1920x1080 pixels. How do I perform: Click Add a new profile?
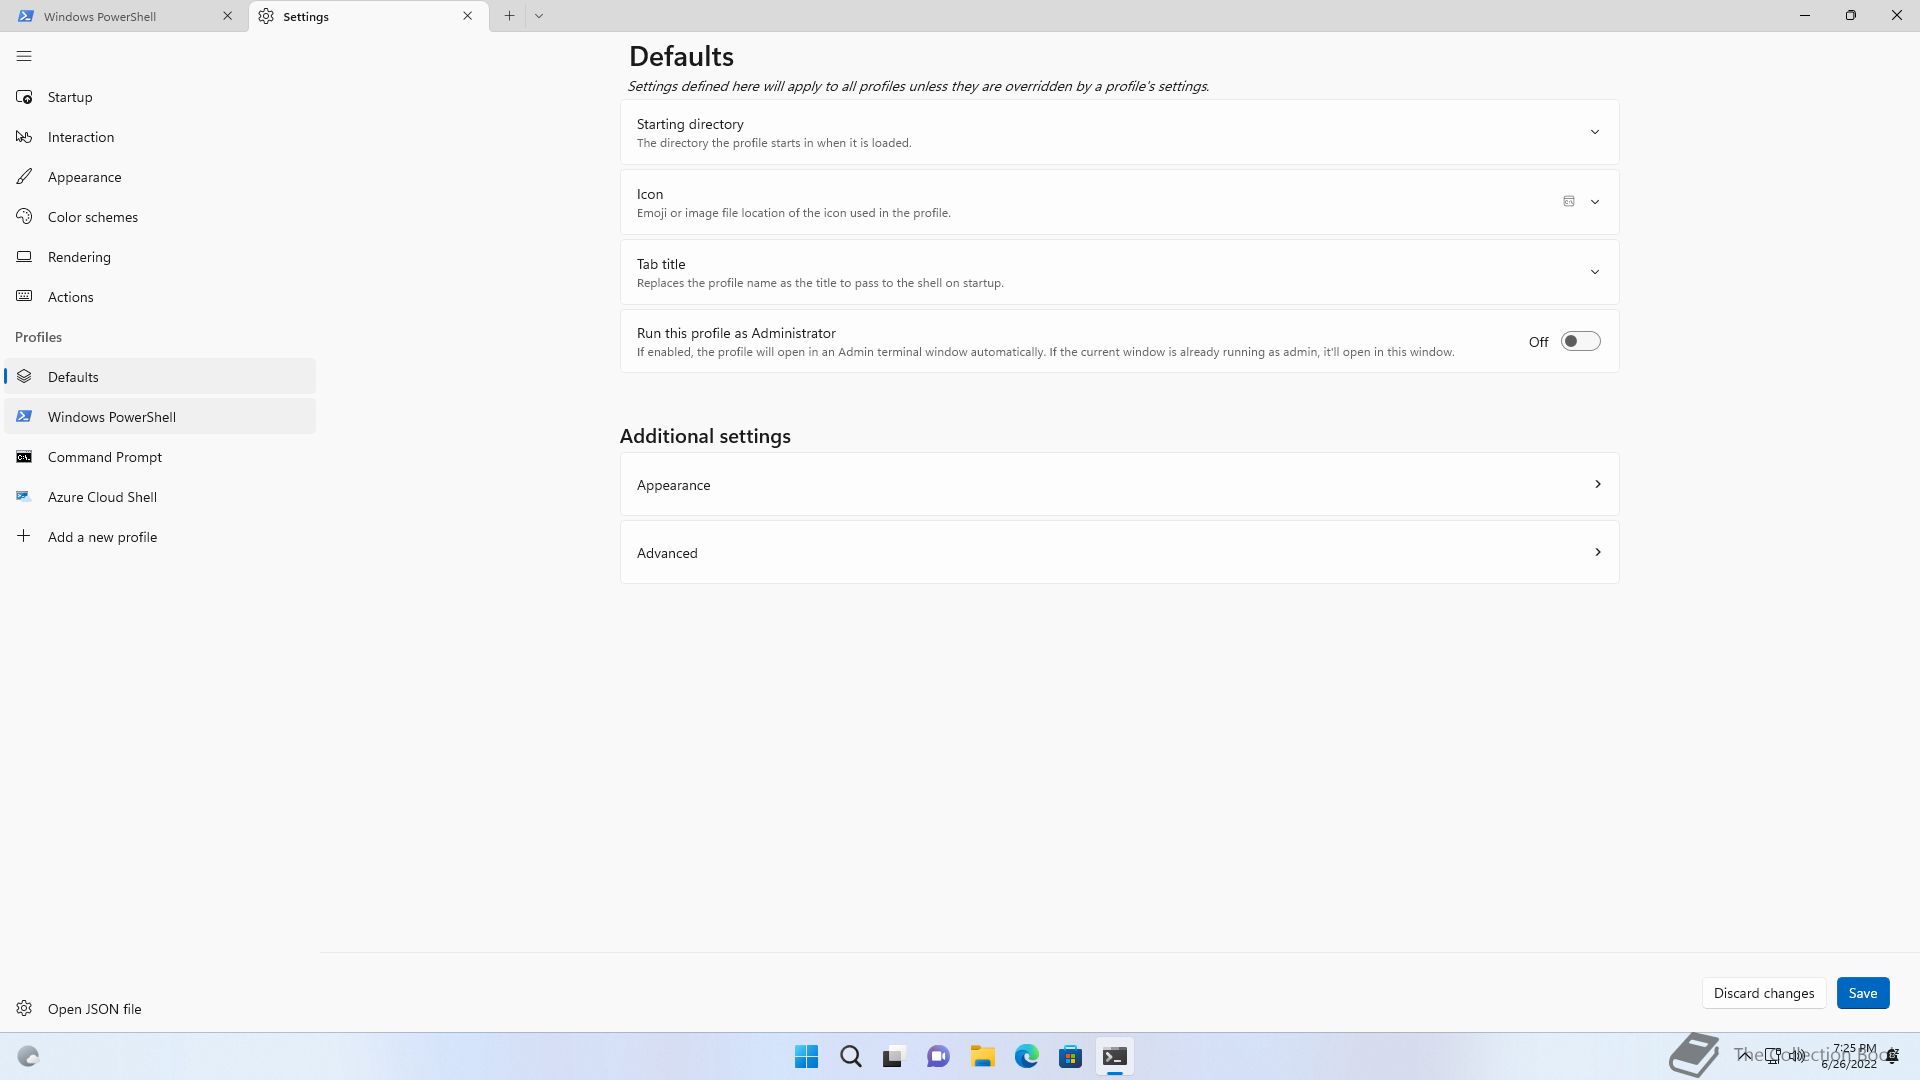click(160, 537)
